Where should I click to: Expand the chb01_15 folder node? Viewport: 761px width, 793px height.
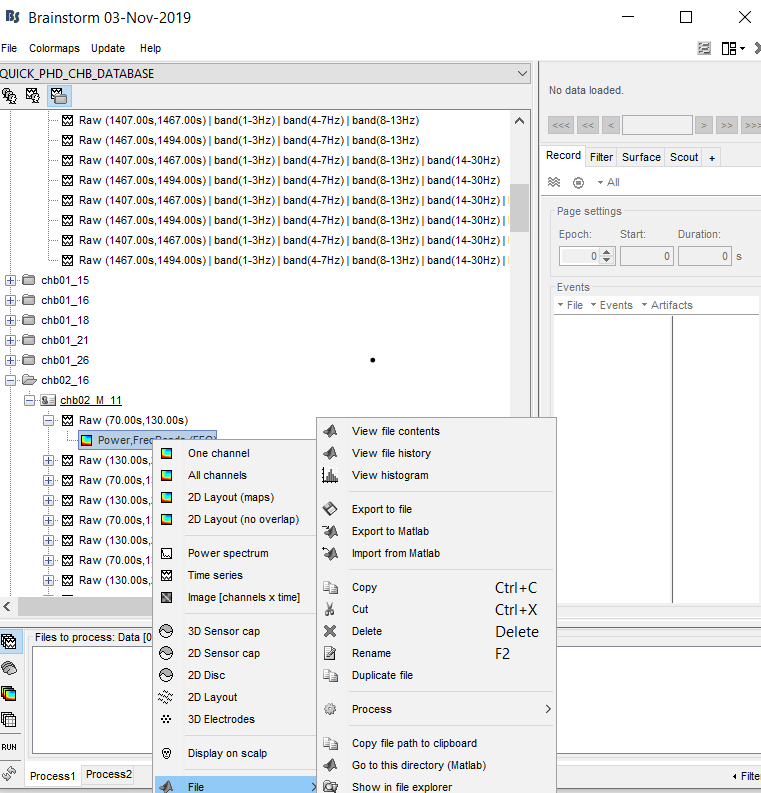(11, 280)
